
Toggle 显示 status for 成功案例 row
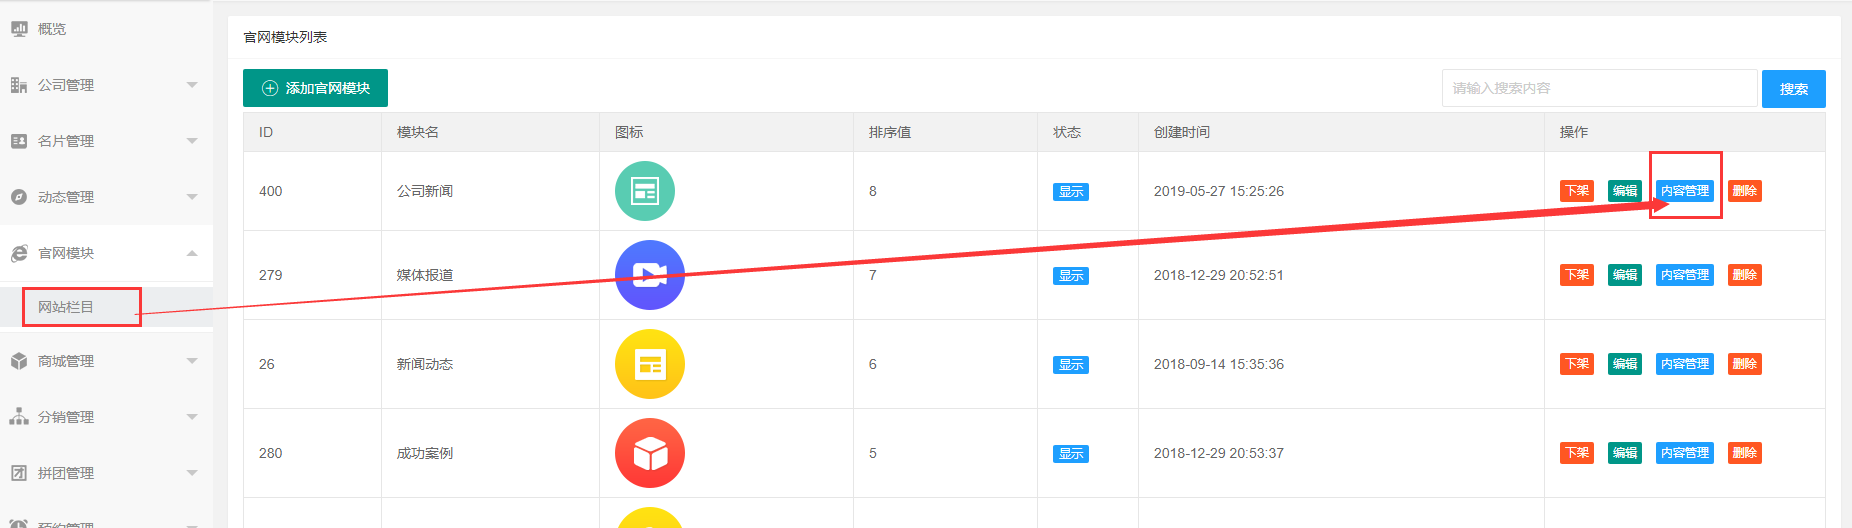click(x=1070, y=454)
